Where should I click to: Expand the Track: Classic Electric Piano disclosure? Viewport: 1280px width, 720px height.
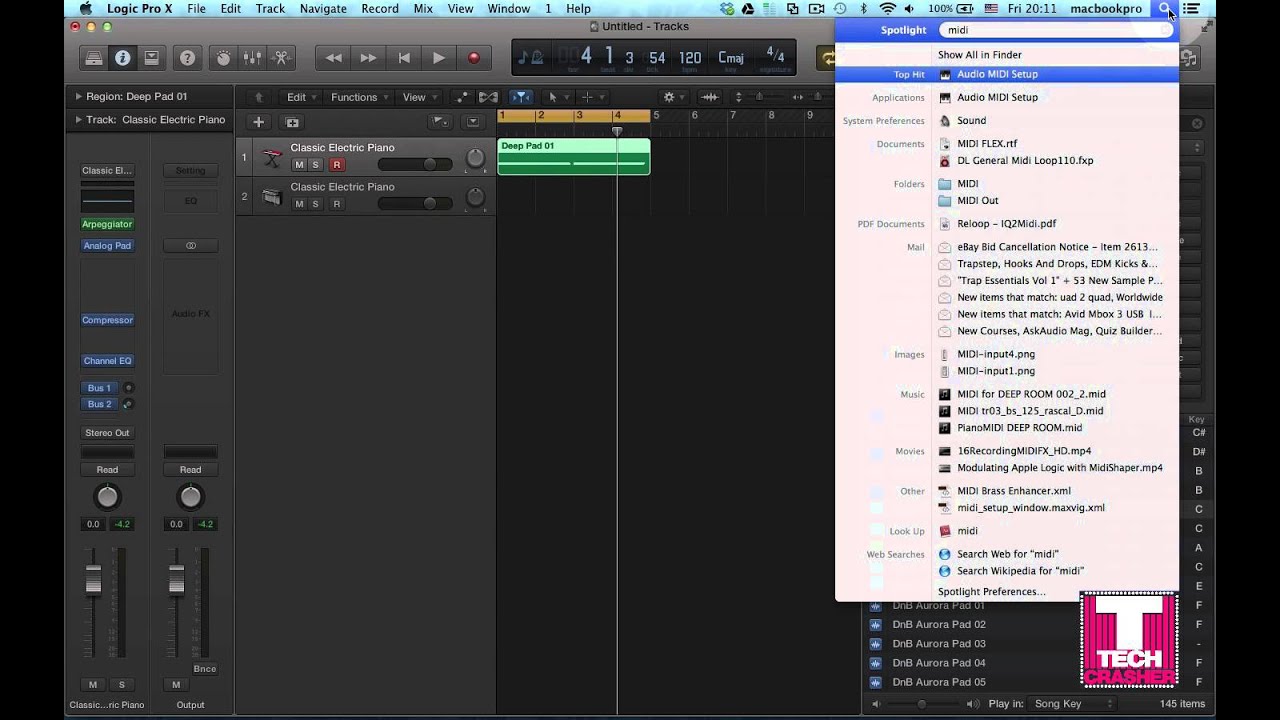79,120
